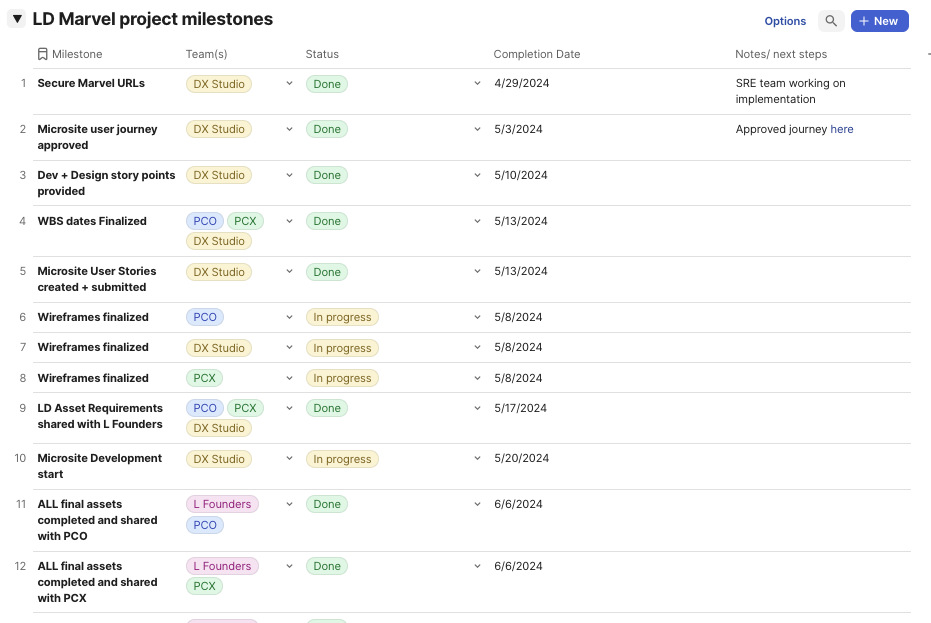The image size is (931, 623).
Task: Open Status dropdown for Secure Marvel URLs
Action: point(477,83)
